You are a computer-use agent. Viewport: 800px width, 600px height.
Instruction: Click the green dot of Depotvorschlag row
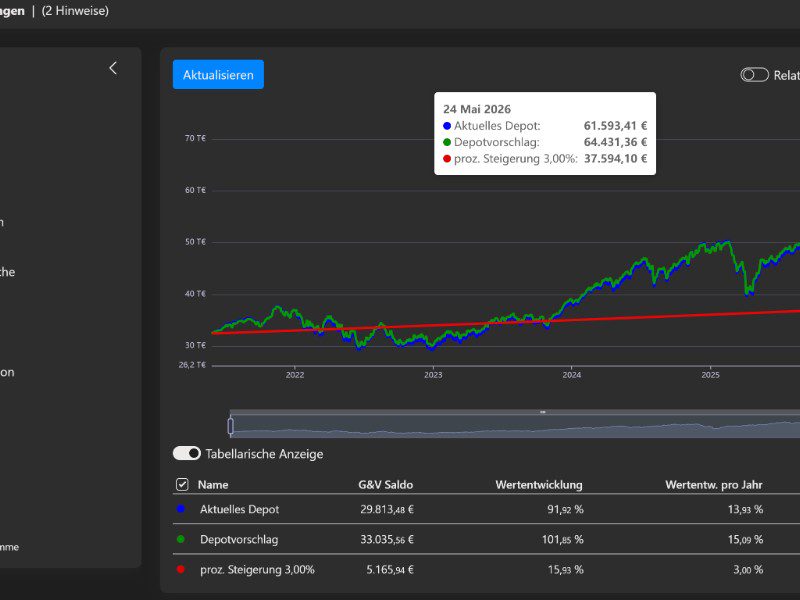(x=181, y=539)
